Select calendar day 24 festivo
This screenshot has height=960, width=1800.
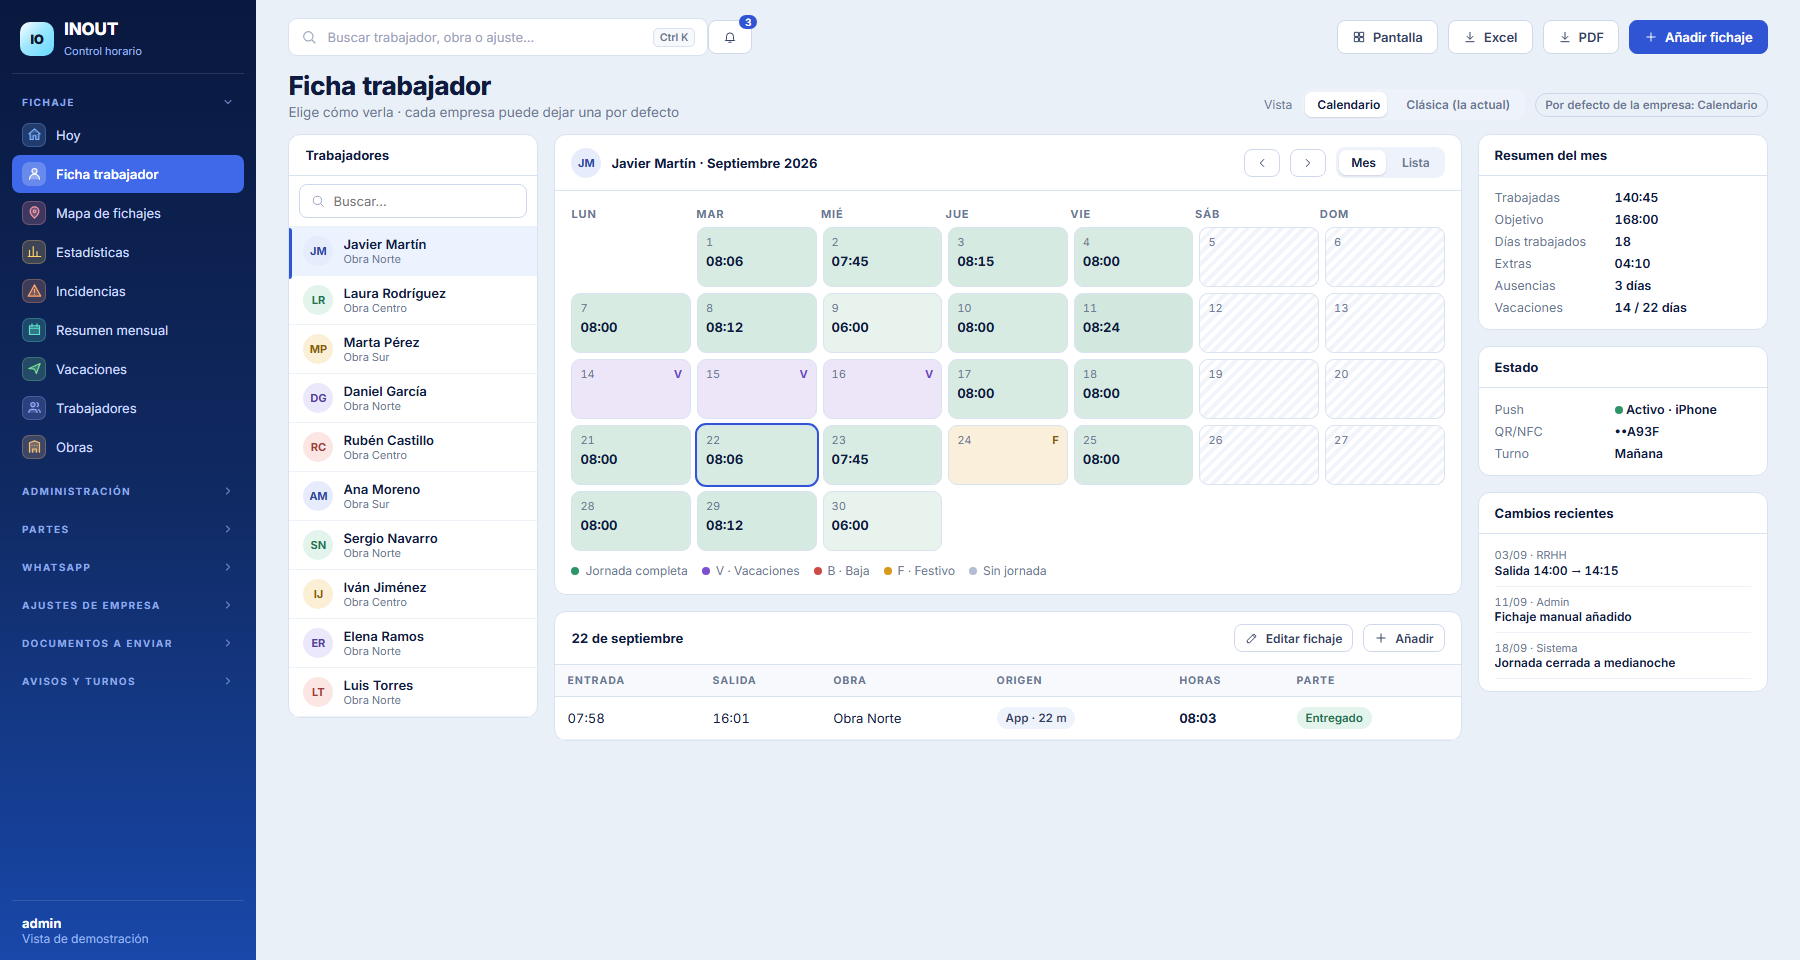[1007, 455]
